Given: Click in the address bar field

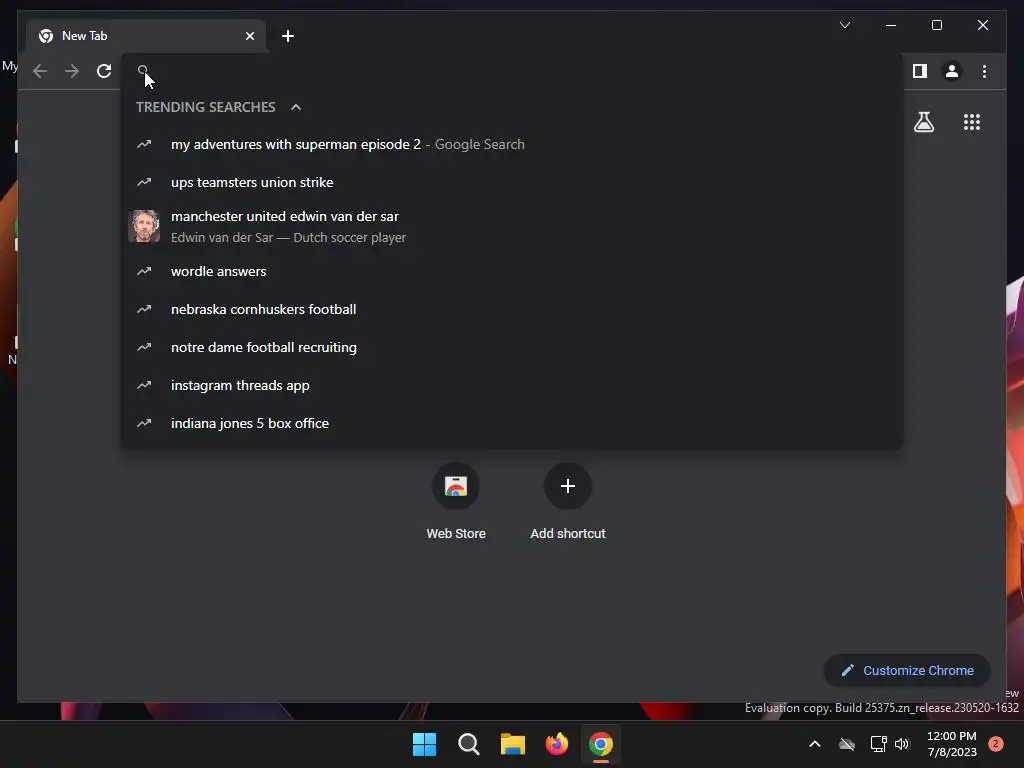Looking at the screenshot, I should [513, 71].
